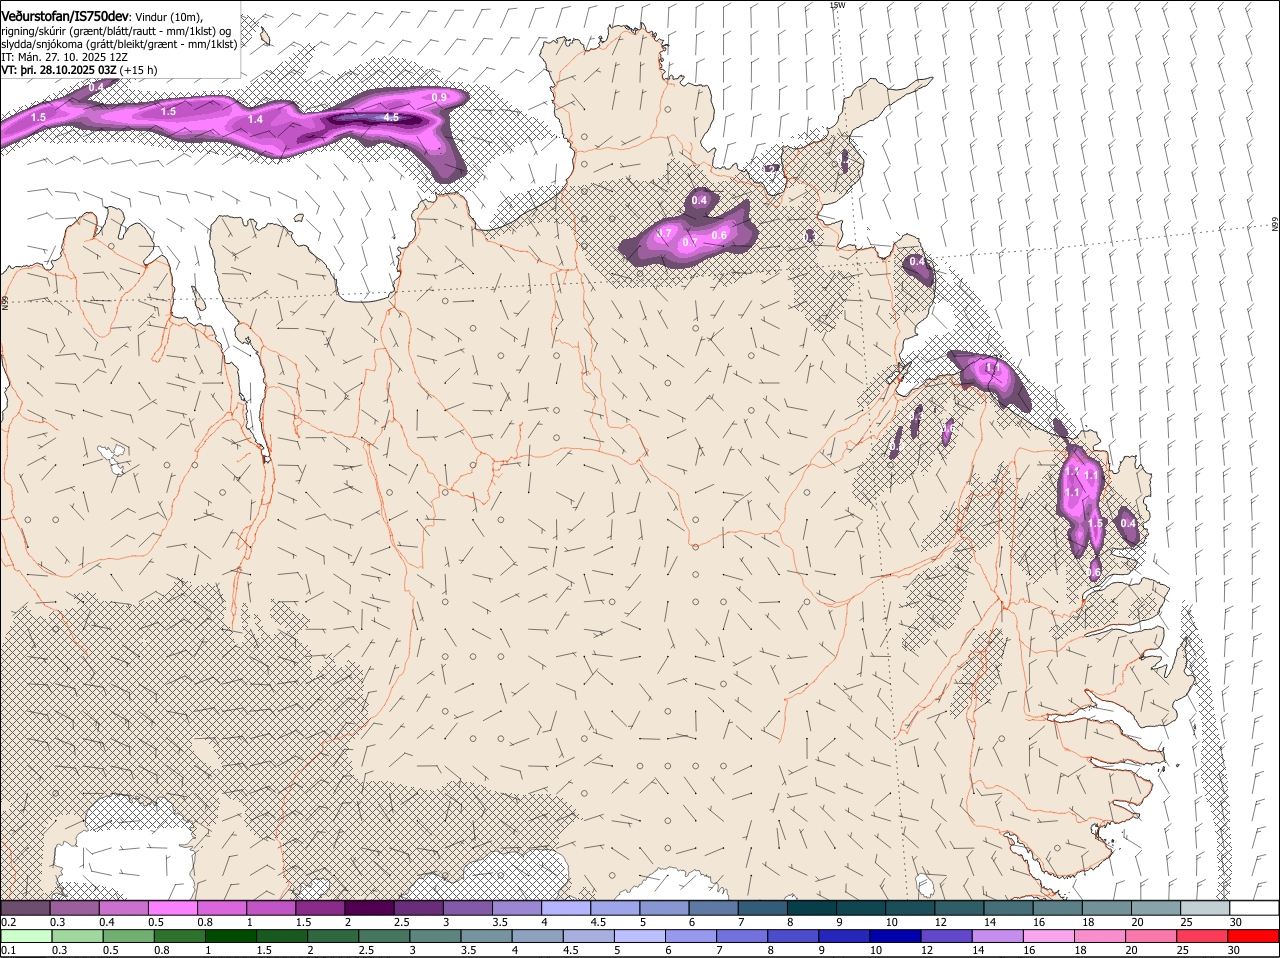1280x958 pixels.
Task: Top legend row: swatch between 10 and 12
Action: tap(911, 907)
